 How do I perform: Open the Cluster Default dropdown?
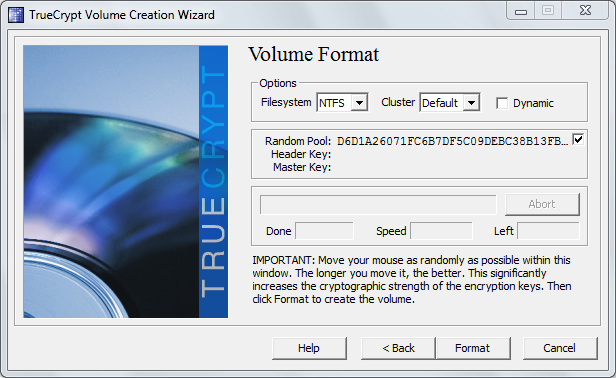click(x=450, y=103)
